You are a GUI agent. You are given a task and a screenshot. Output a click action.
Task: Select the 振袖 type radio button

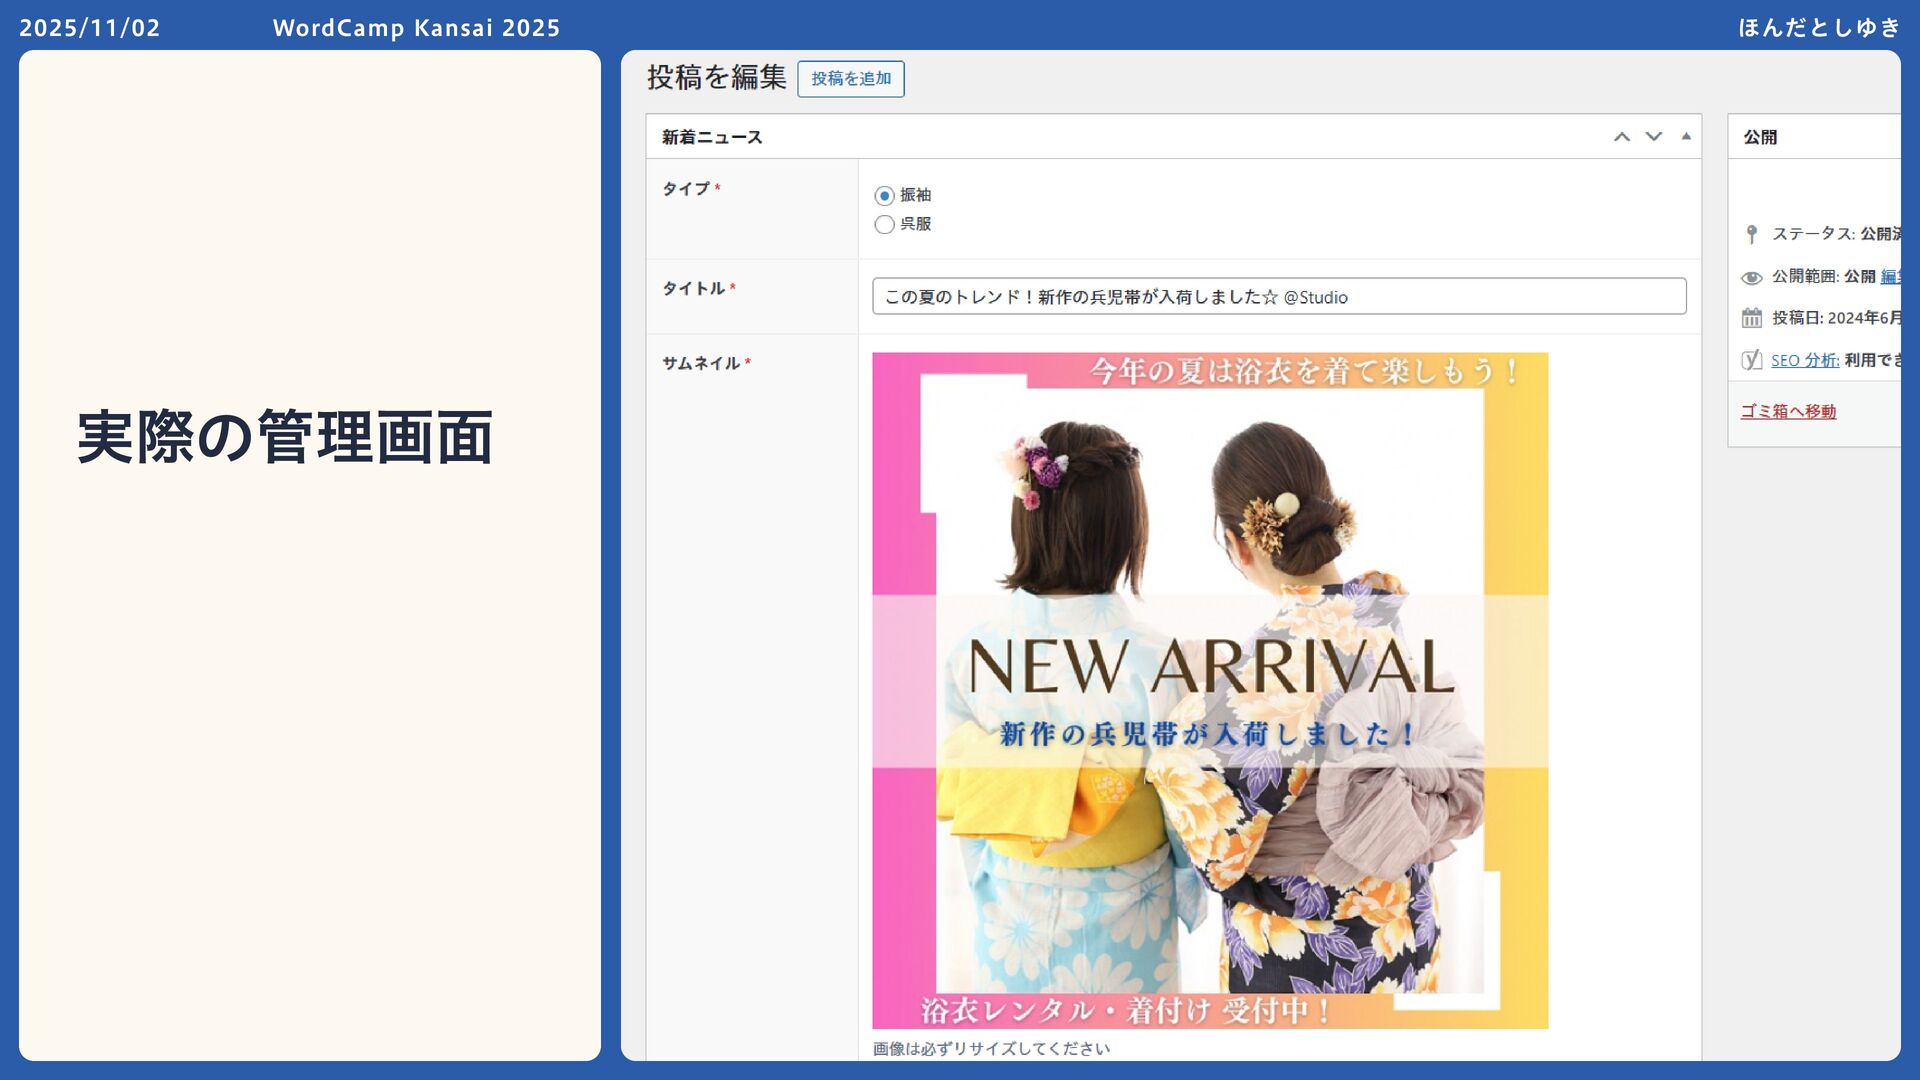884,196
